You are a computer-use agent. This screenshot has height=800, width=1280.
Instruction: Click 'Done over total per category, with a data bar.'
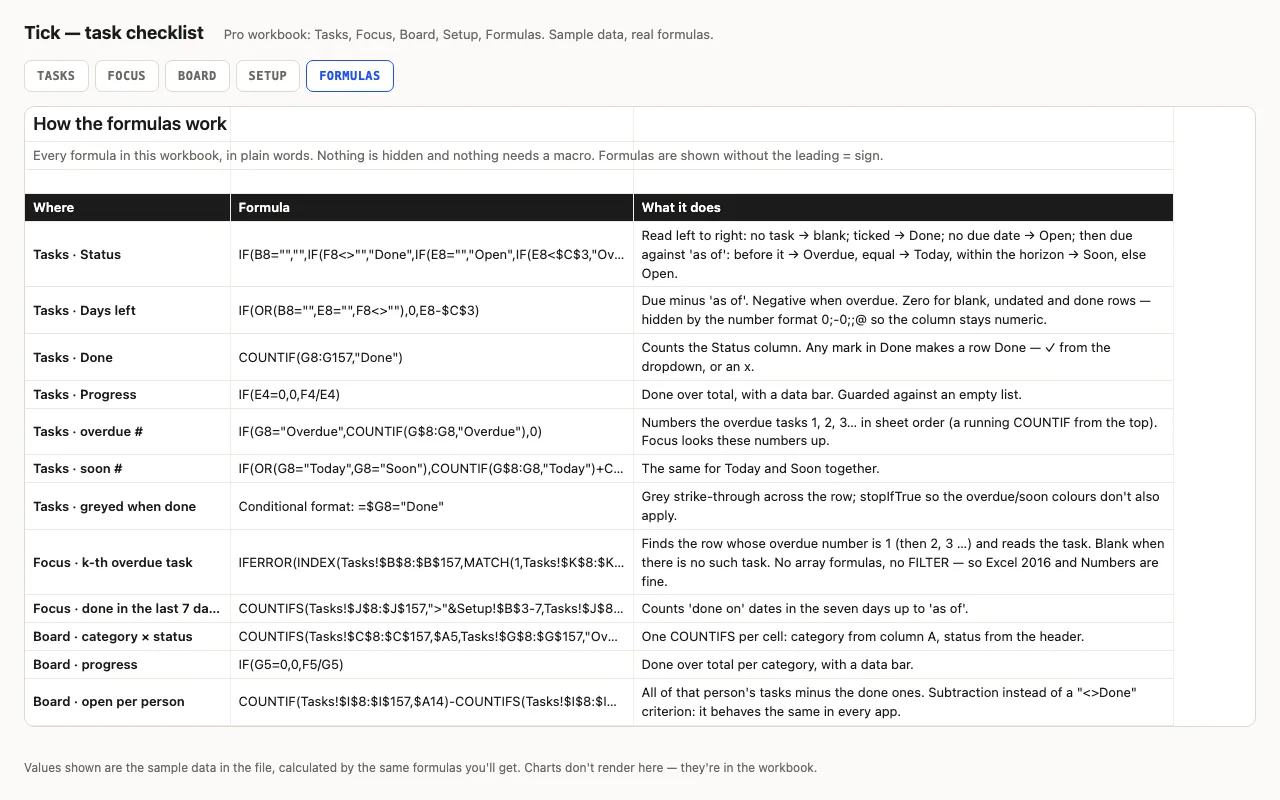click(x=903, y=664)
